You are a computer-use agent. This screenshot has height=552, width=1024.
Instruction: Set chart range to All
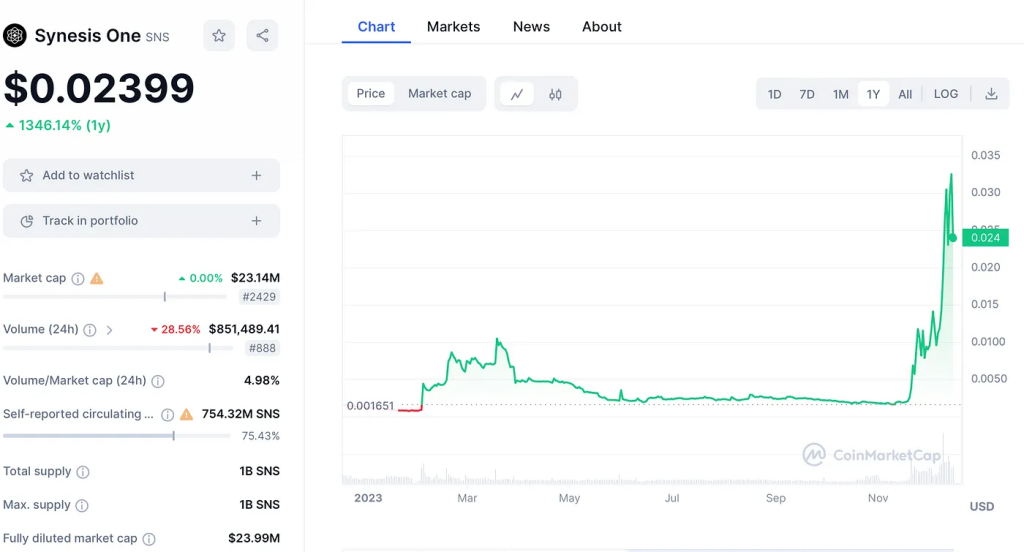click(x=905, y=94)
